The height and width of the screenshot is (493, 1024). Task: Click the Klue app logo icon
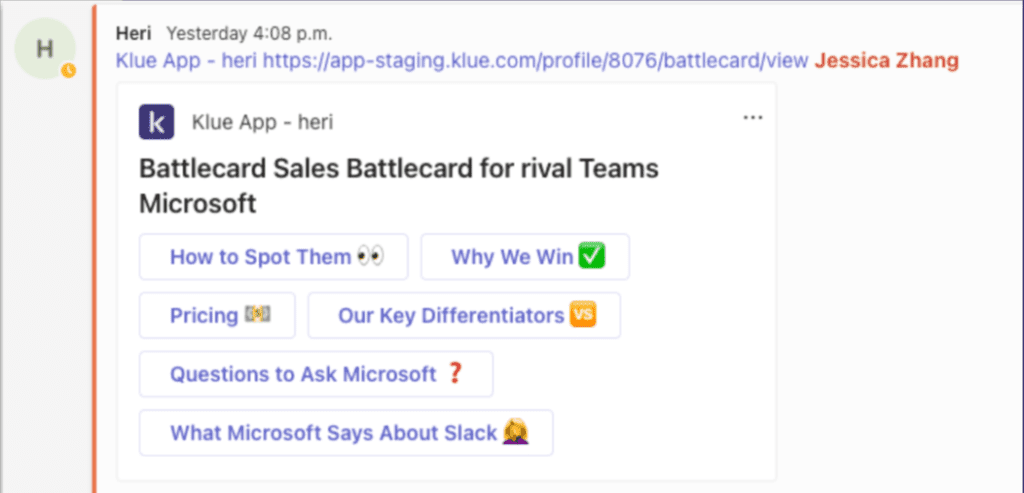pos(157,122)
